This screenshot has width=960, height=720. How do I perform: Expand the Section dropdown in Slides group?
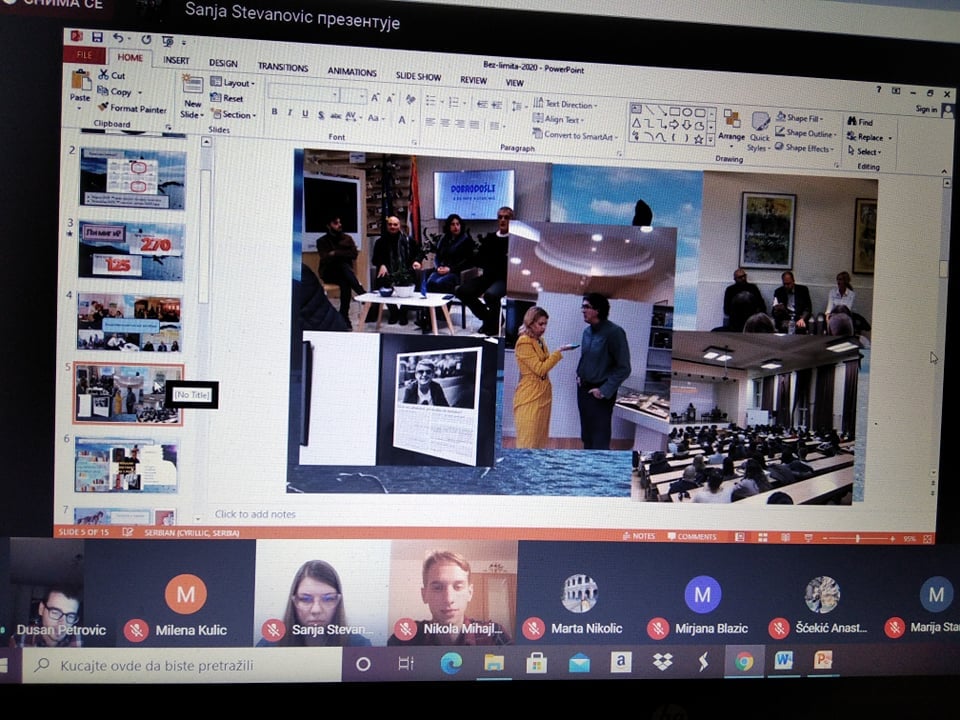(234, 115)
